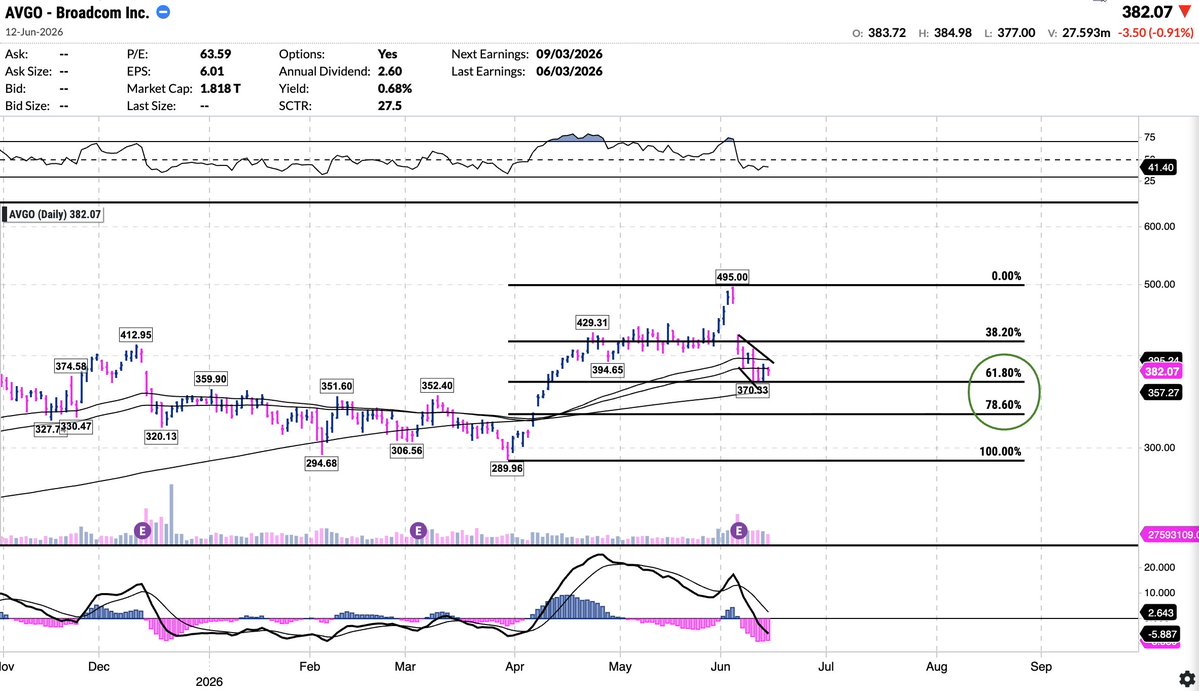Click the 352.40 price label
Image resolution: width=1199 pixels, height=691 pixels.
click(437, 386)
